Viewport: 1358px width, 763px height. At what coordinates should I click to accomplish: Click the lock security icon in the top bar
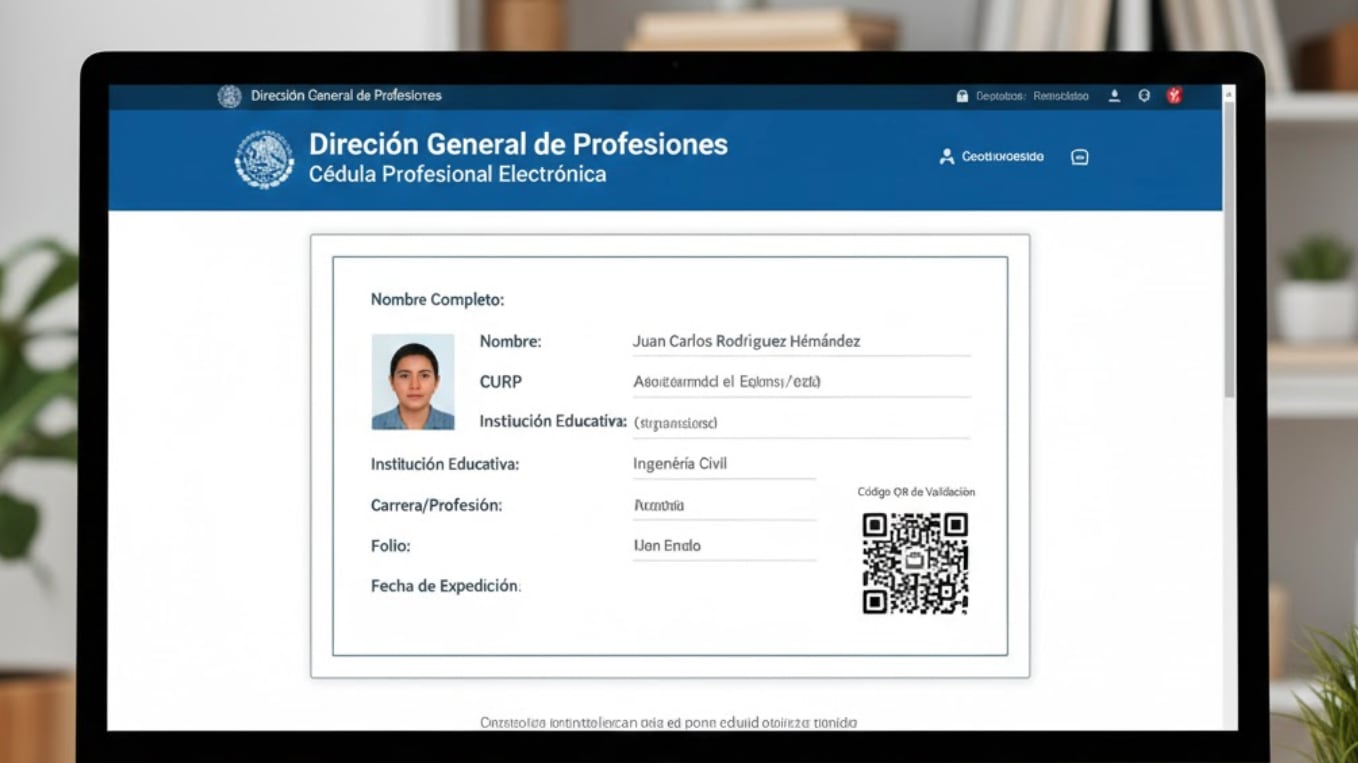click(961, 95)
